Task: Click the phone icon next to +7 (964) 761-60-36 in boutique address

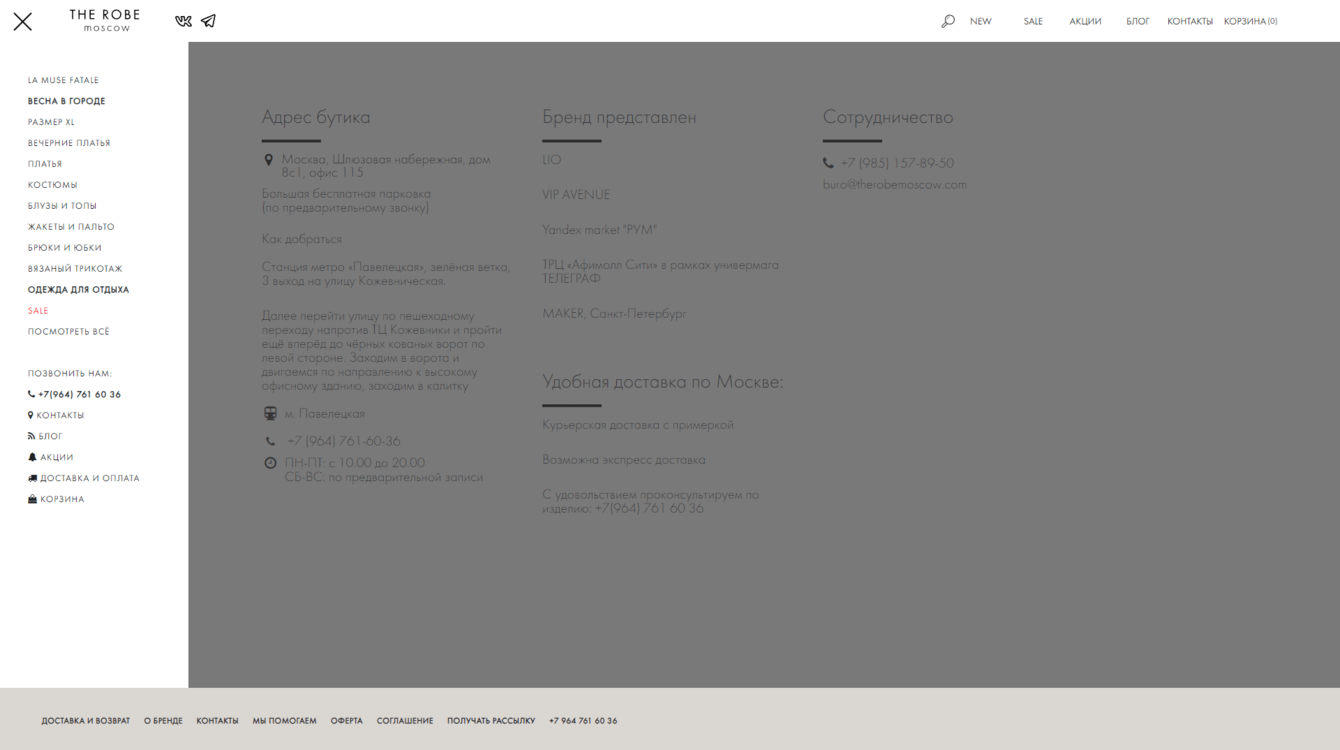Action: pos(270,441)
